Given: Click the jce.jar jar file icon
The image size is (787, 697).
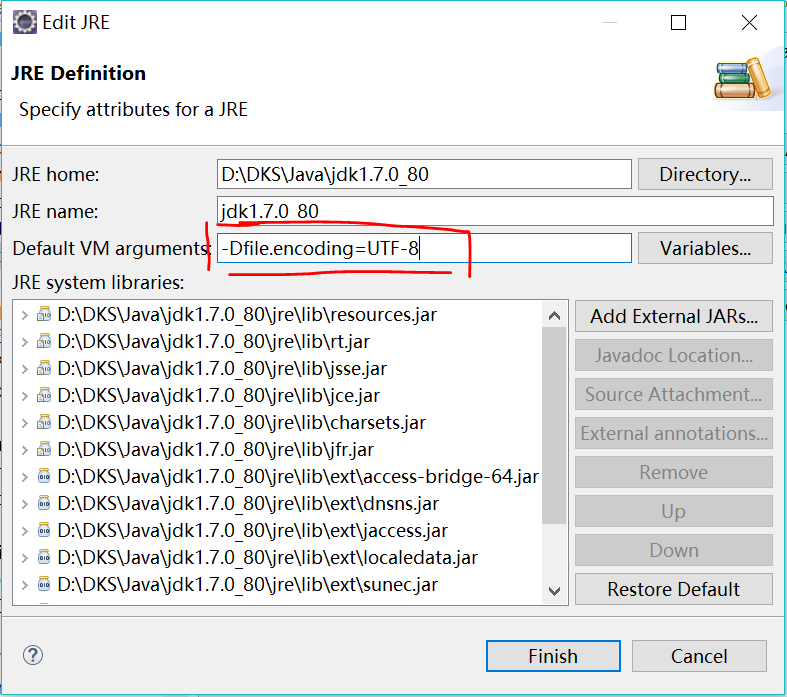Looking at the screenshot, I should (44, 395).
